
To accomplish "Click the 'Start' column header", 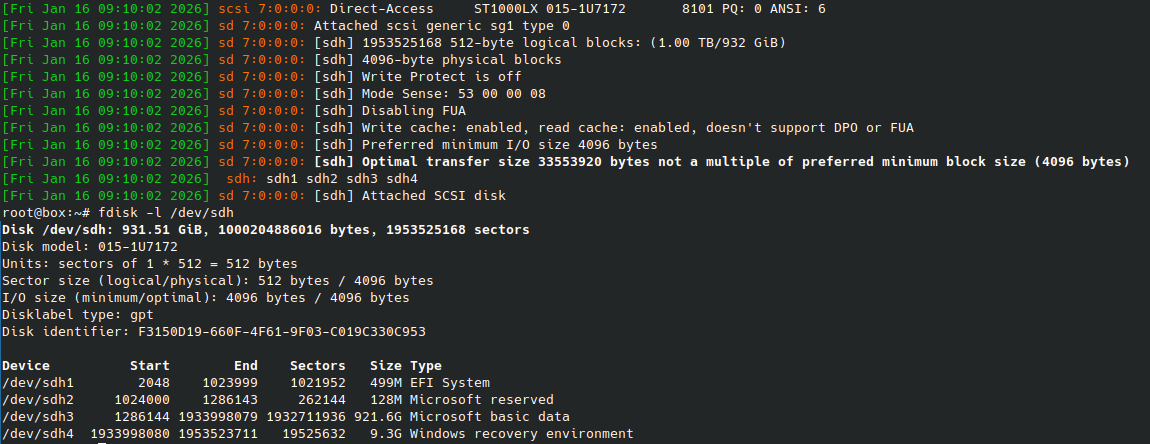I will (150, 365).
